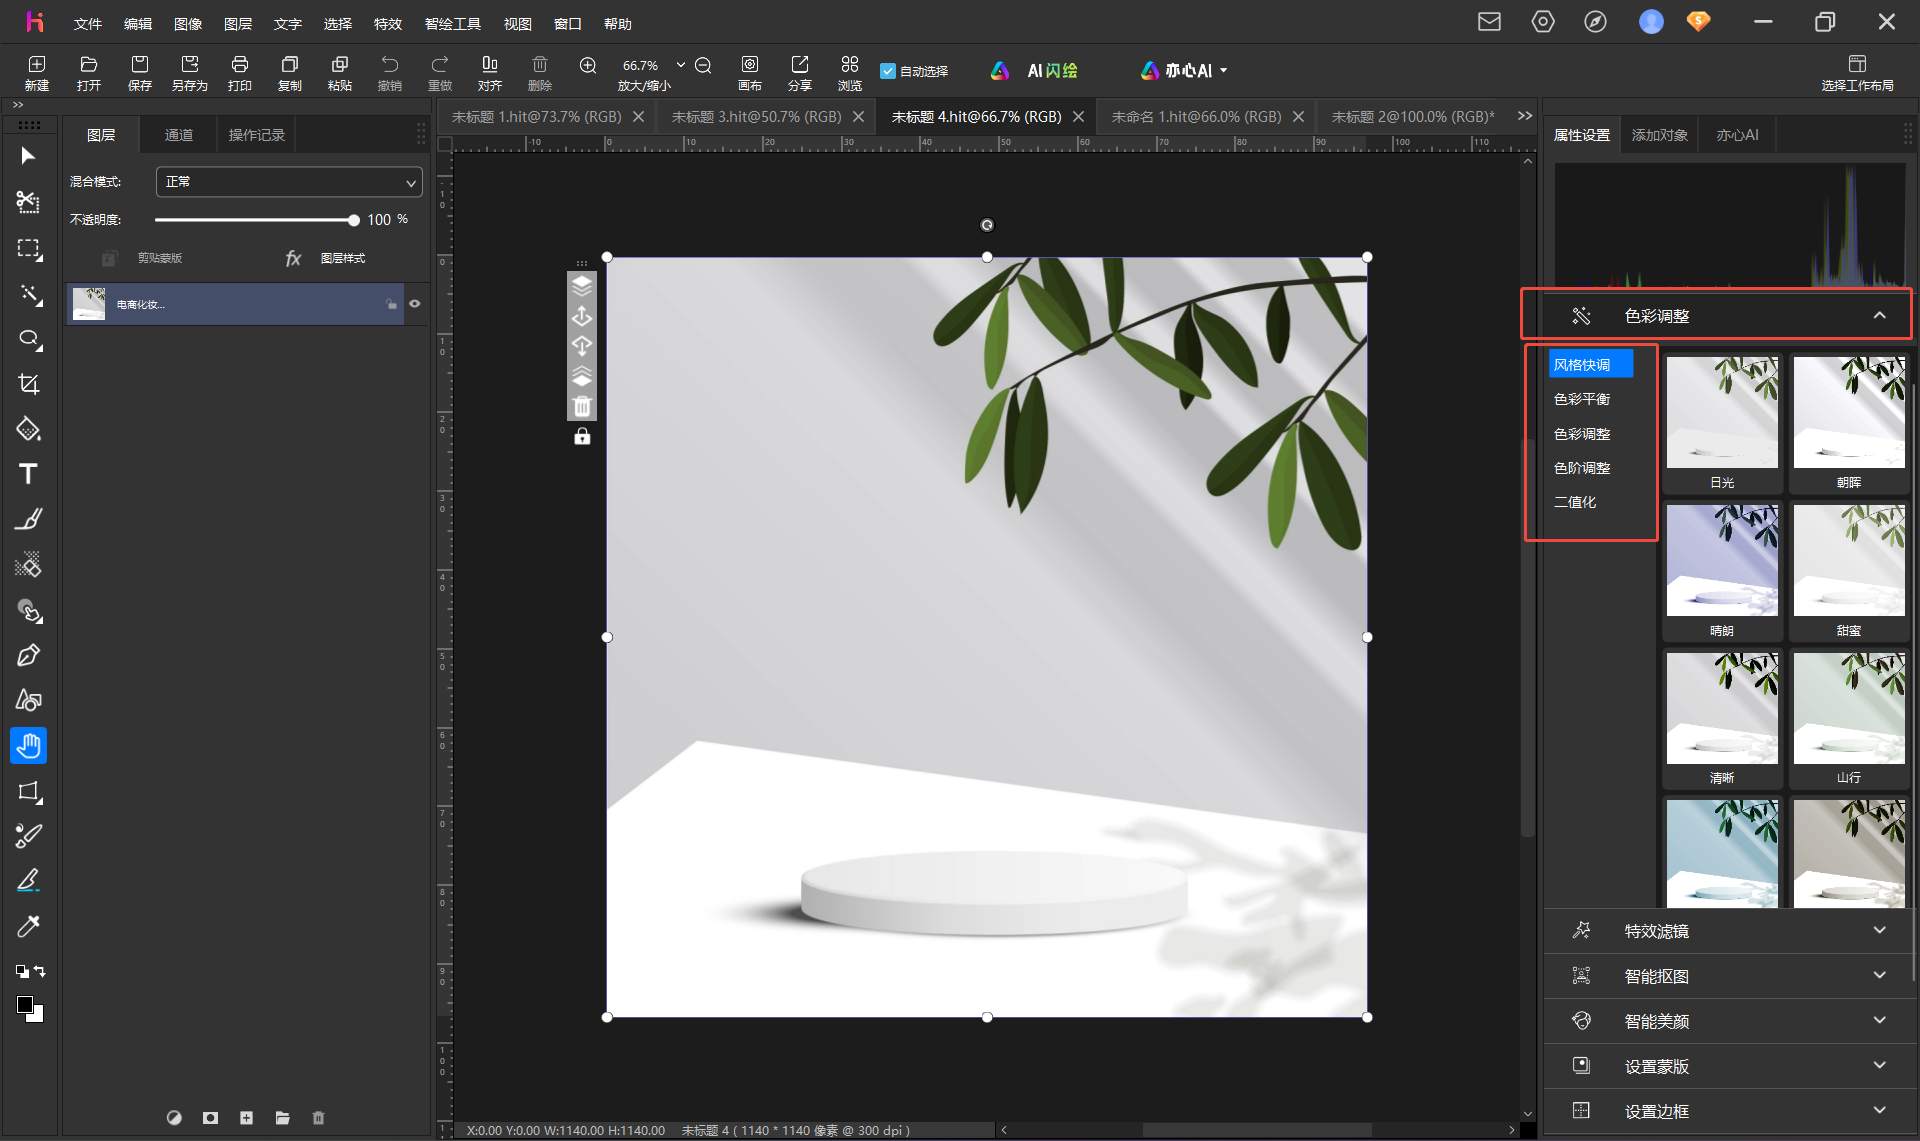
Task: Open the 图像 menu
Action: pos(188,23)
